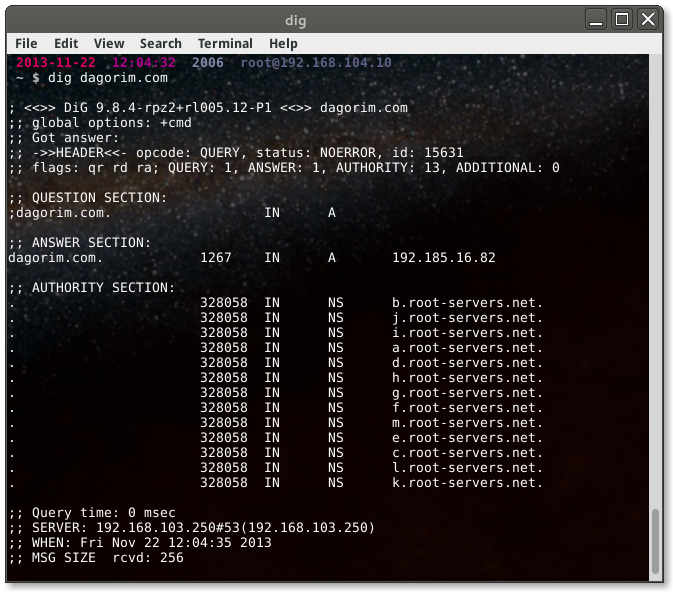Screen dimensions: 673x592
Task: Click g.root-servers.net. entry
Action: (x=467, y=393)
